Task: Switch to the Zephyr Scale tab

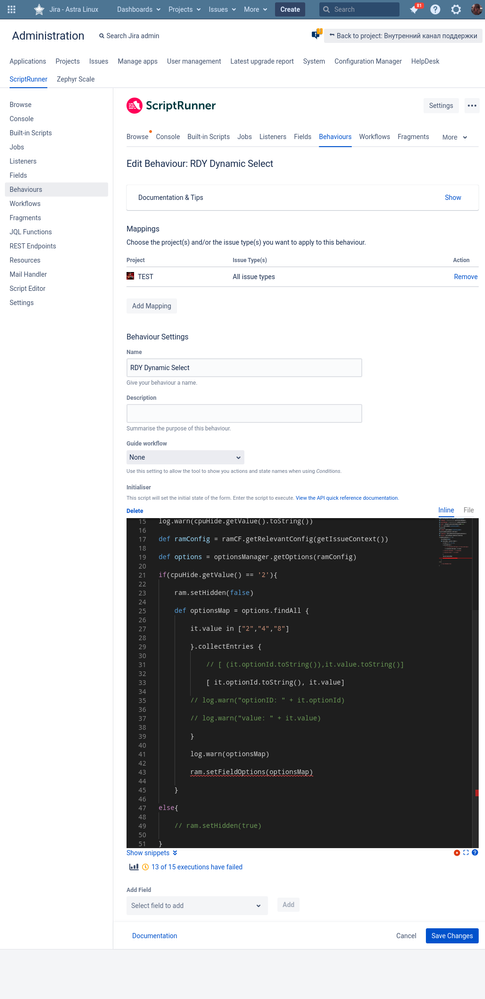Action: click(75, 79)
